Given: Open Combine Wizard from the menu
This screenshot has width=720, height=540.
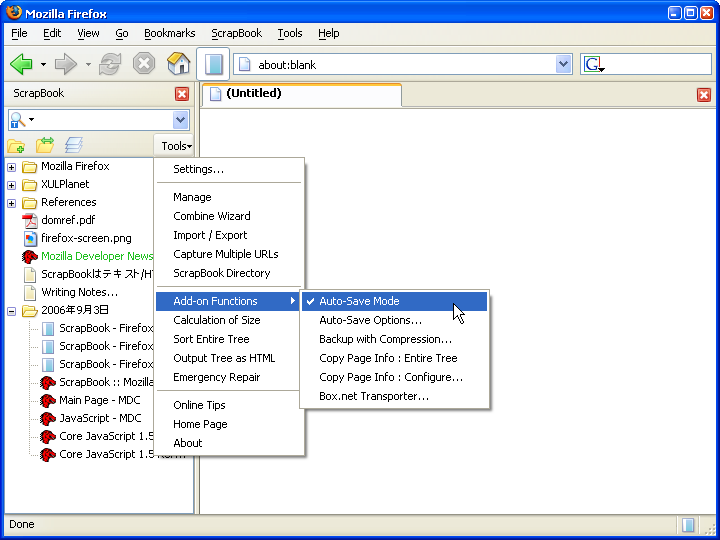Looking at the screenshot, I should (229, 216).
